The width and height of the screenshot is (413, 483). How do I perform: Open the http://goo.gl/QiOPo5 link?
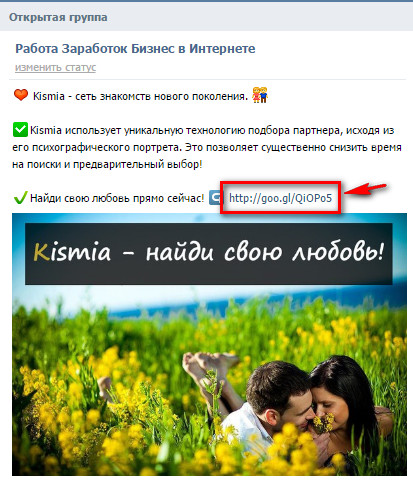pyautogui.click(x=280, y=198)
